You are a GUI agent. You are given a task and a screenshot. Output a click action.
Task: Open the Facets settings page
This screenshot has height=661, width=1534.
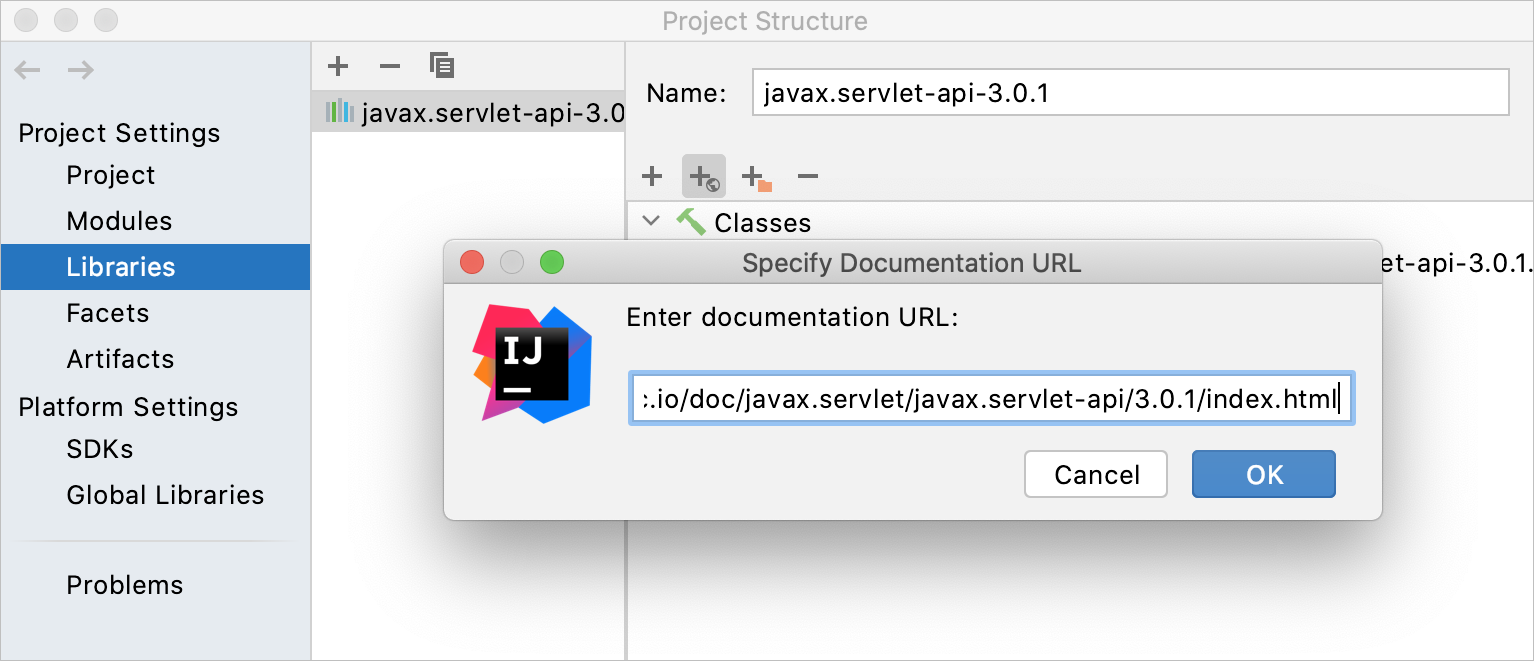click(107, 313)
